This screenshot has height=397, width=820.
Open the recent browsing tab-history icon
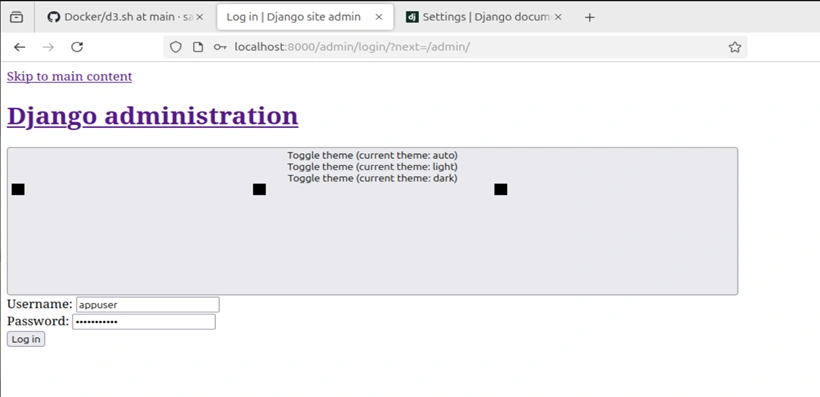[x=17, y=17]
